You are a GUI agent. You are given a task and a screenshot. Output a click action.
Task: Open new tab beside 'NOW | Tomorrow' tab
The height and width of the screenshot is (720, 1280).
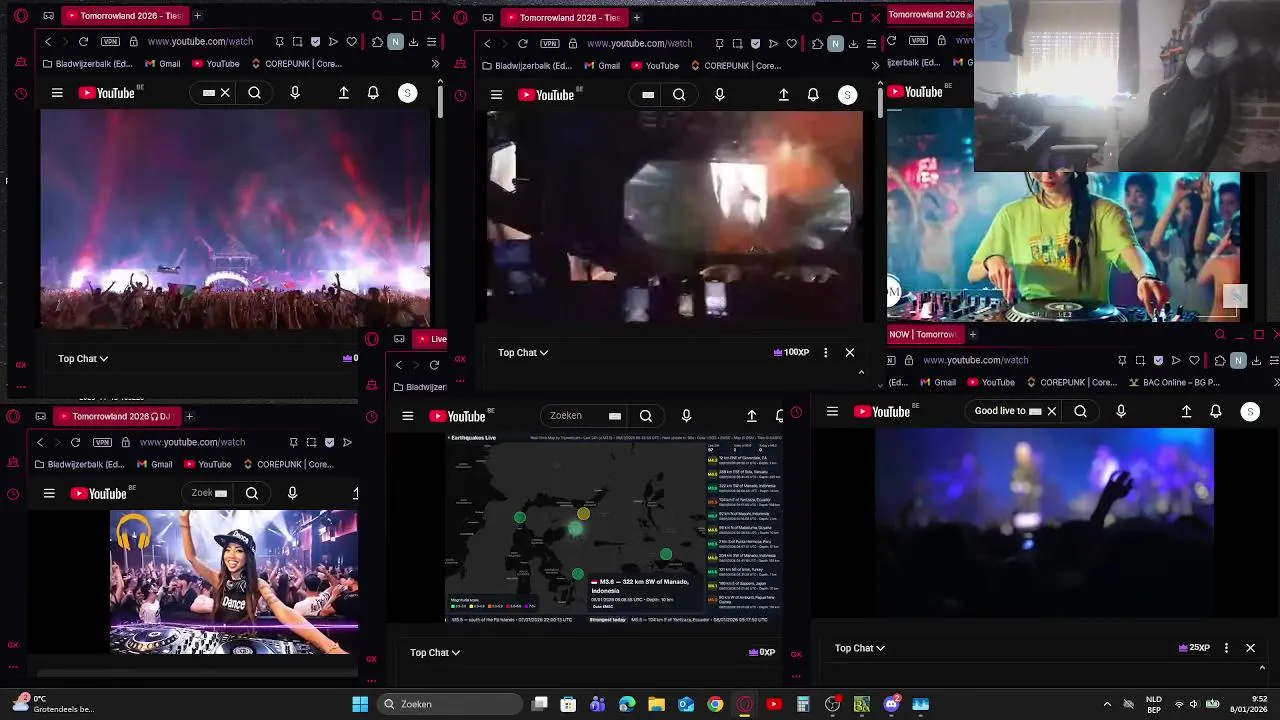(x=972, y=334)
